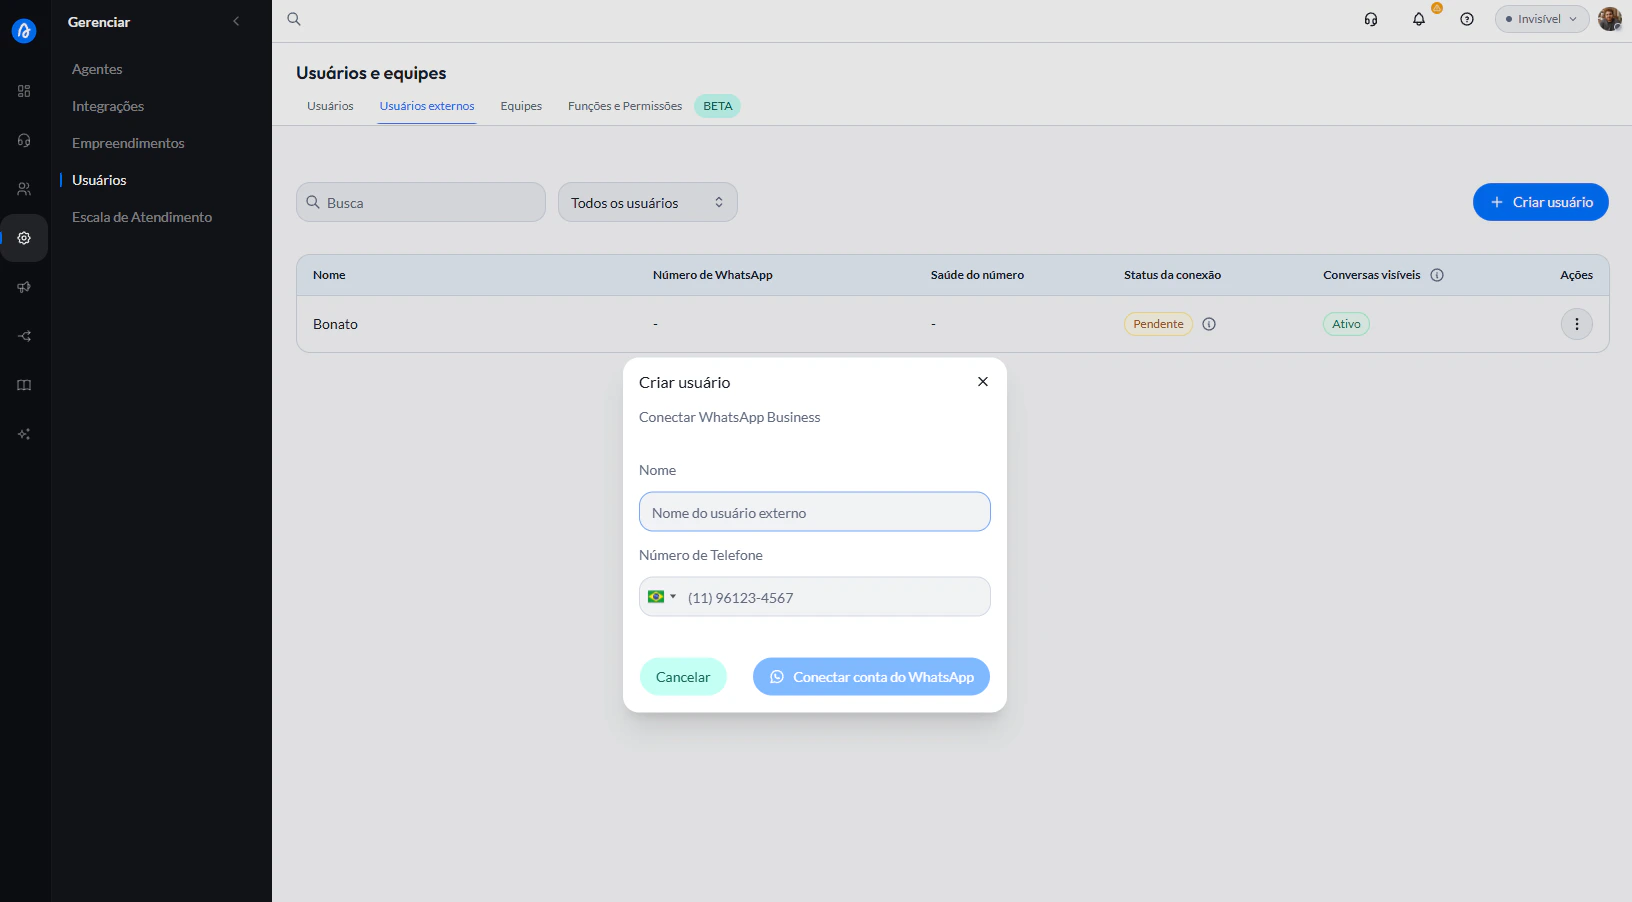The image size is (1632, 902).
Task: Select the Usuários externos tab
Action: click(427, 106)
